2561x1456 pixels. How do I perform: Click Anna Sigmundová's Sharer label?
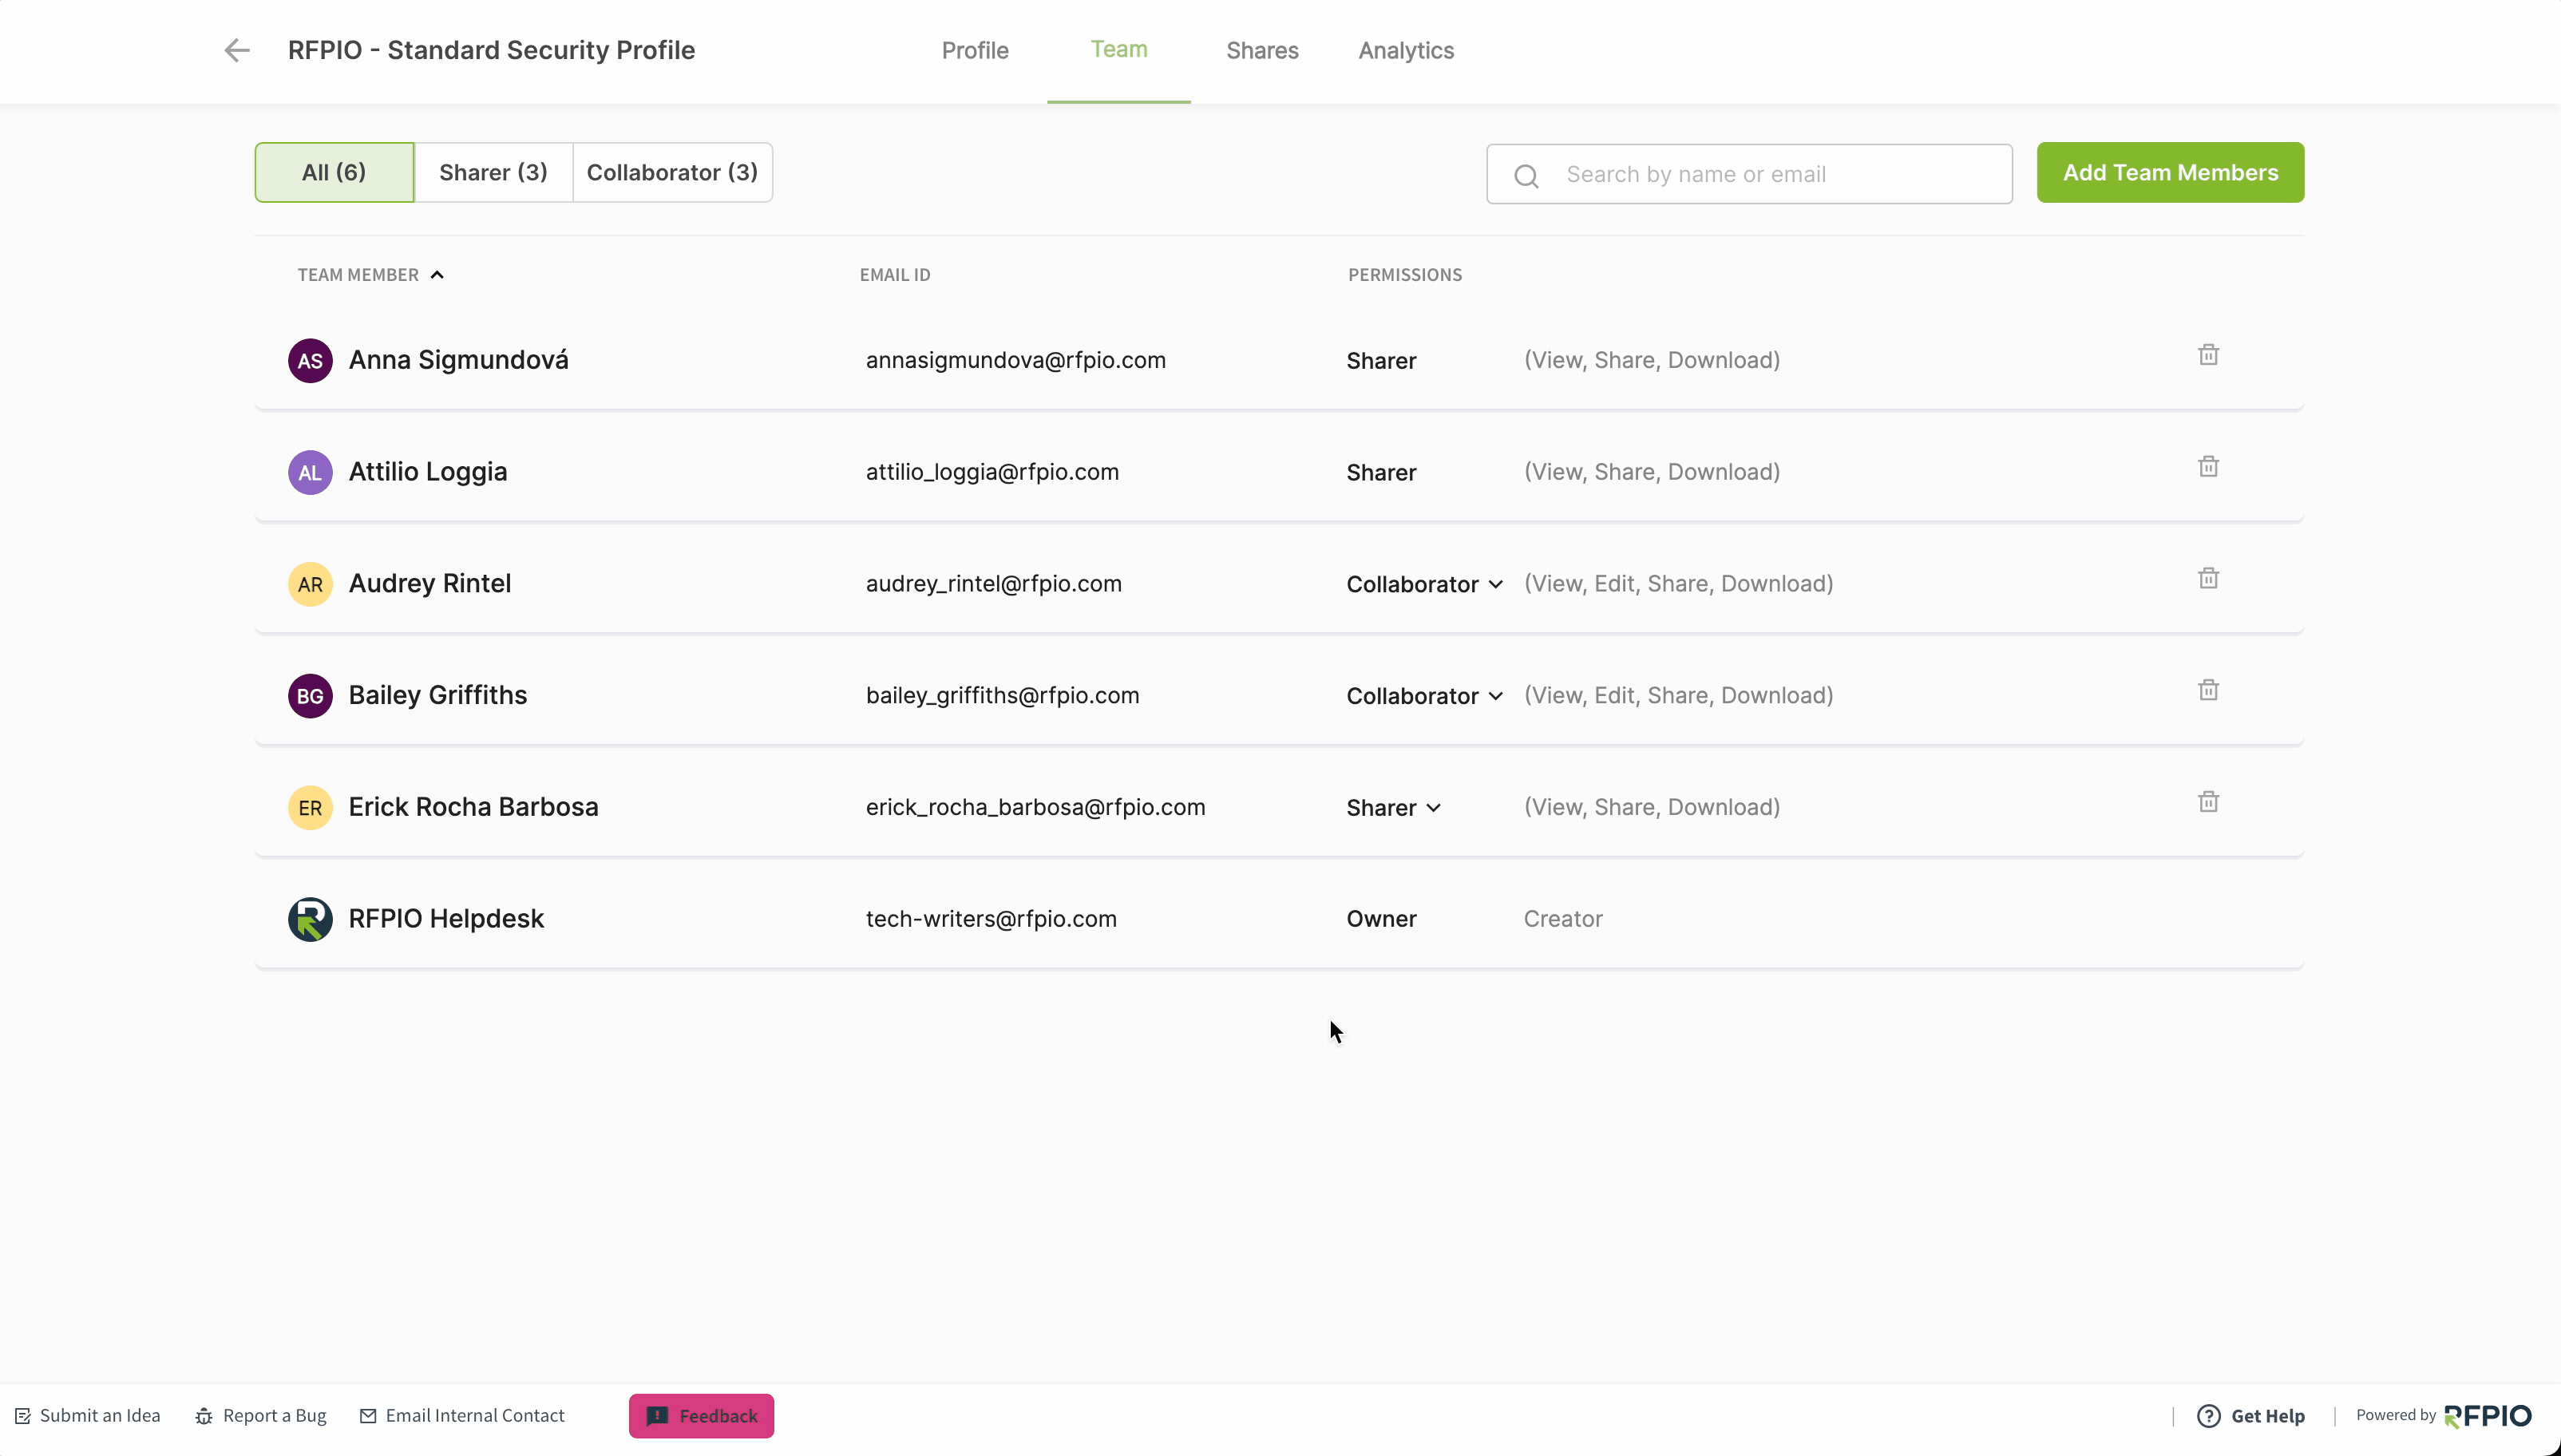click(1381, 361)
